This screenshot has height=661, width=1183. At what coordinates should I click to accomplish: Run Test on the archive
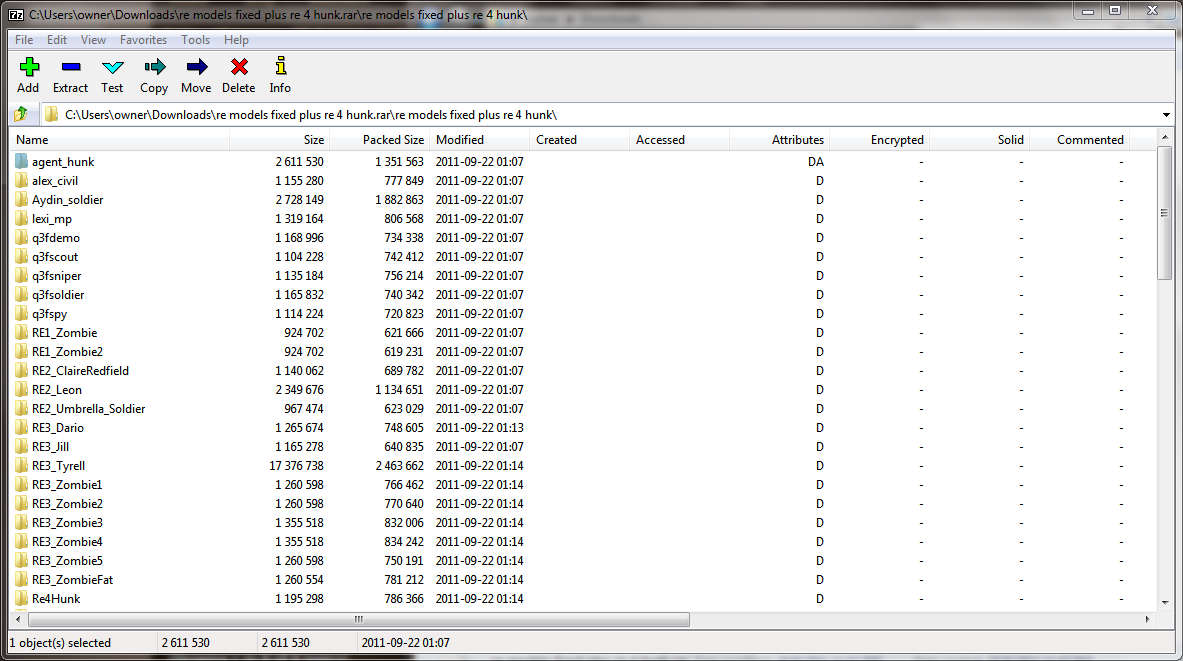(x=112, y=67)
